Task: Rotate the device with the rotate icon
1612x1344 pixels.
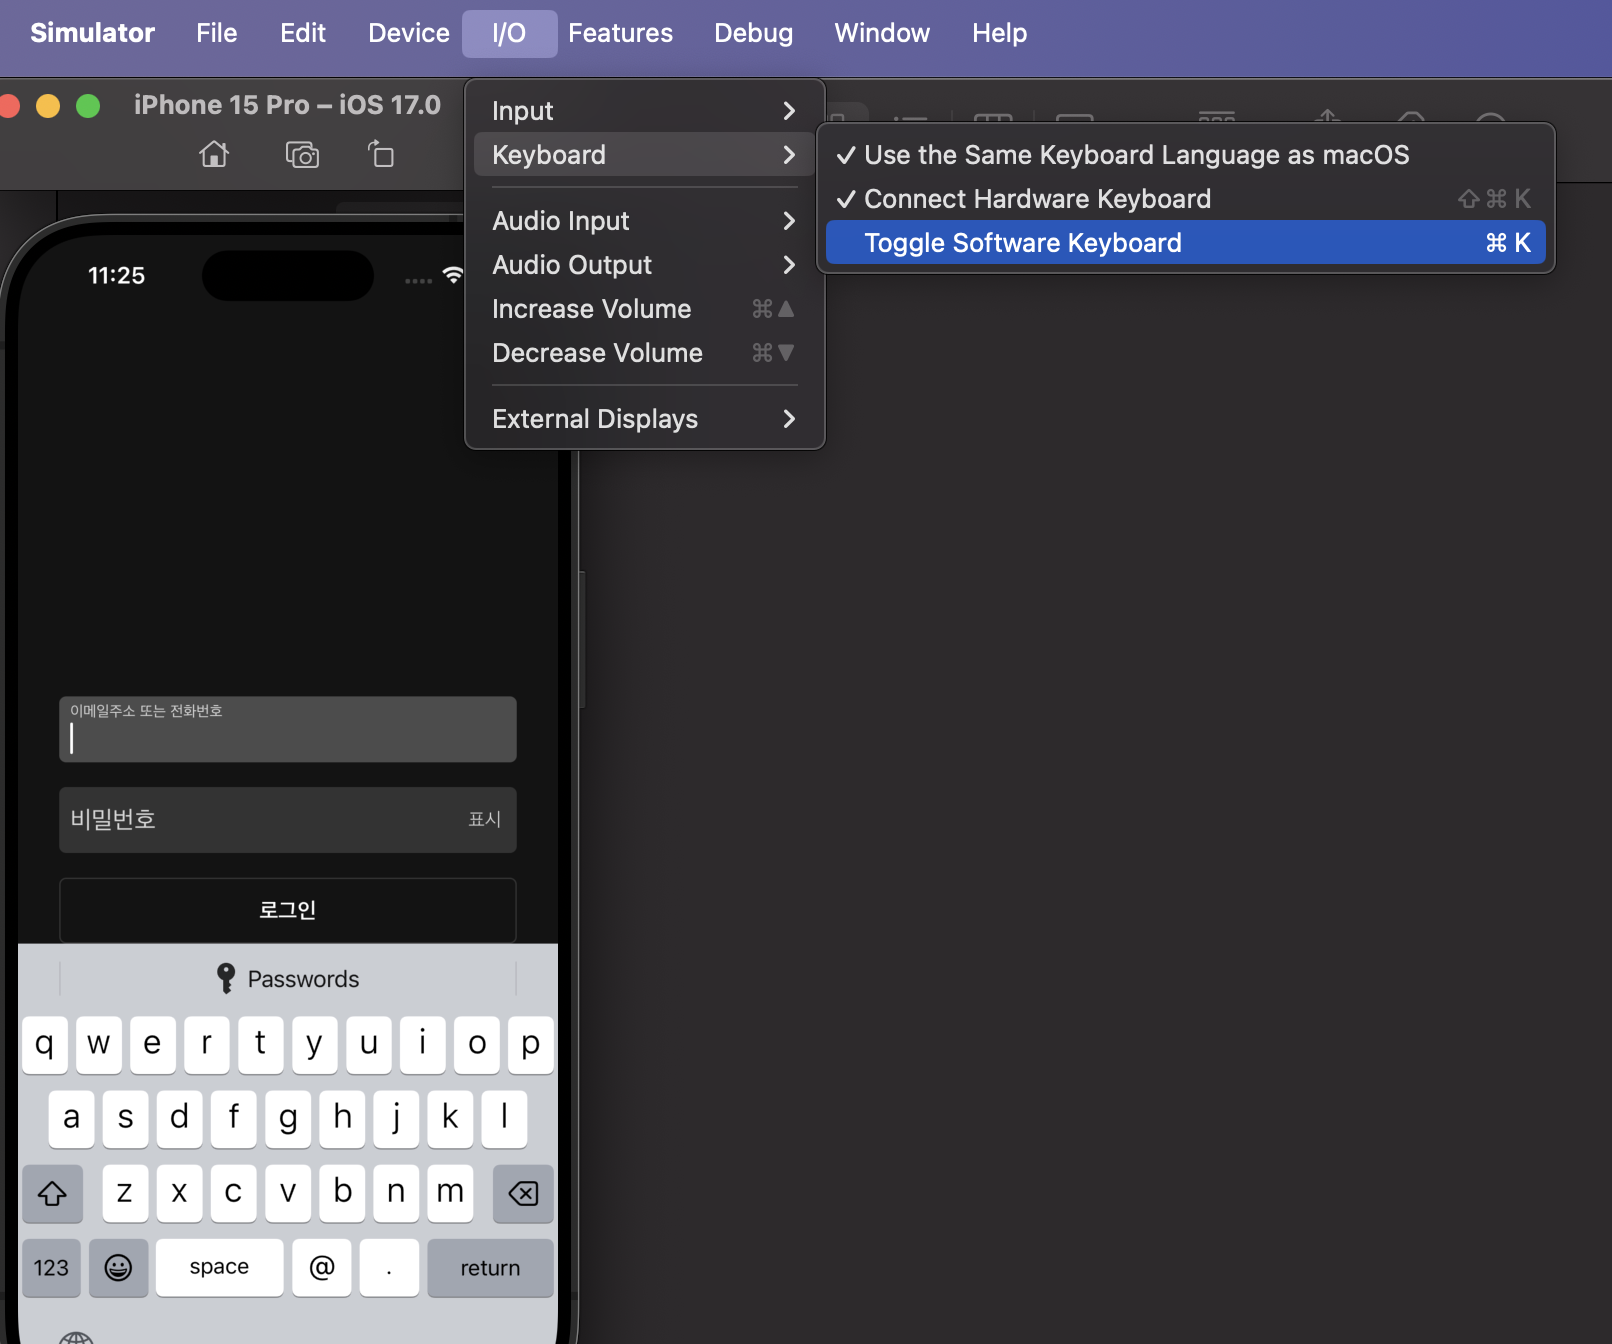Action: (381, 154)
